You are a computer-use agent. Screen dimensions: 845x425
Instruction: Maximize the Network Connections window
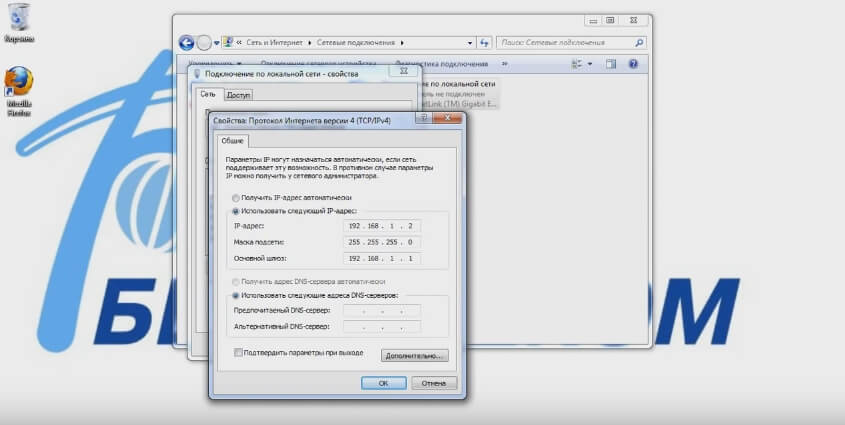[x=610, y=20]
